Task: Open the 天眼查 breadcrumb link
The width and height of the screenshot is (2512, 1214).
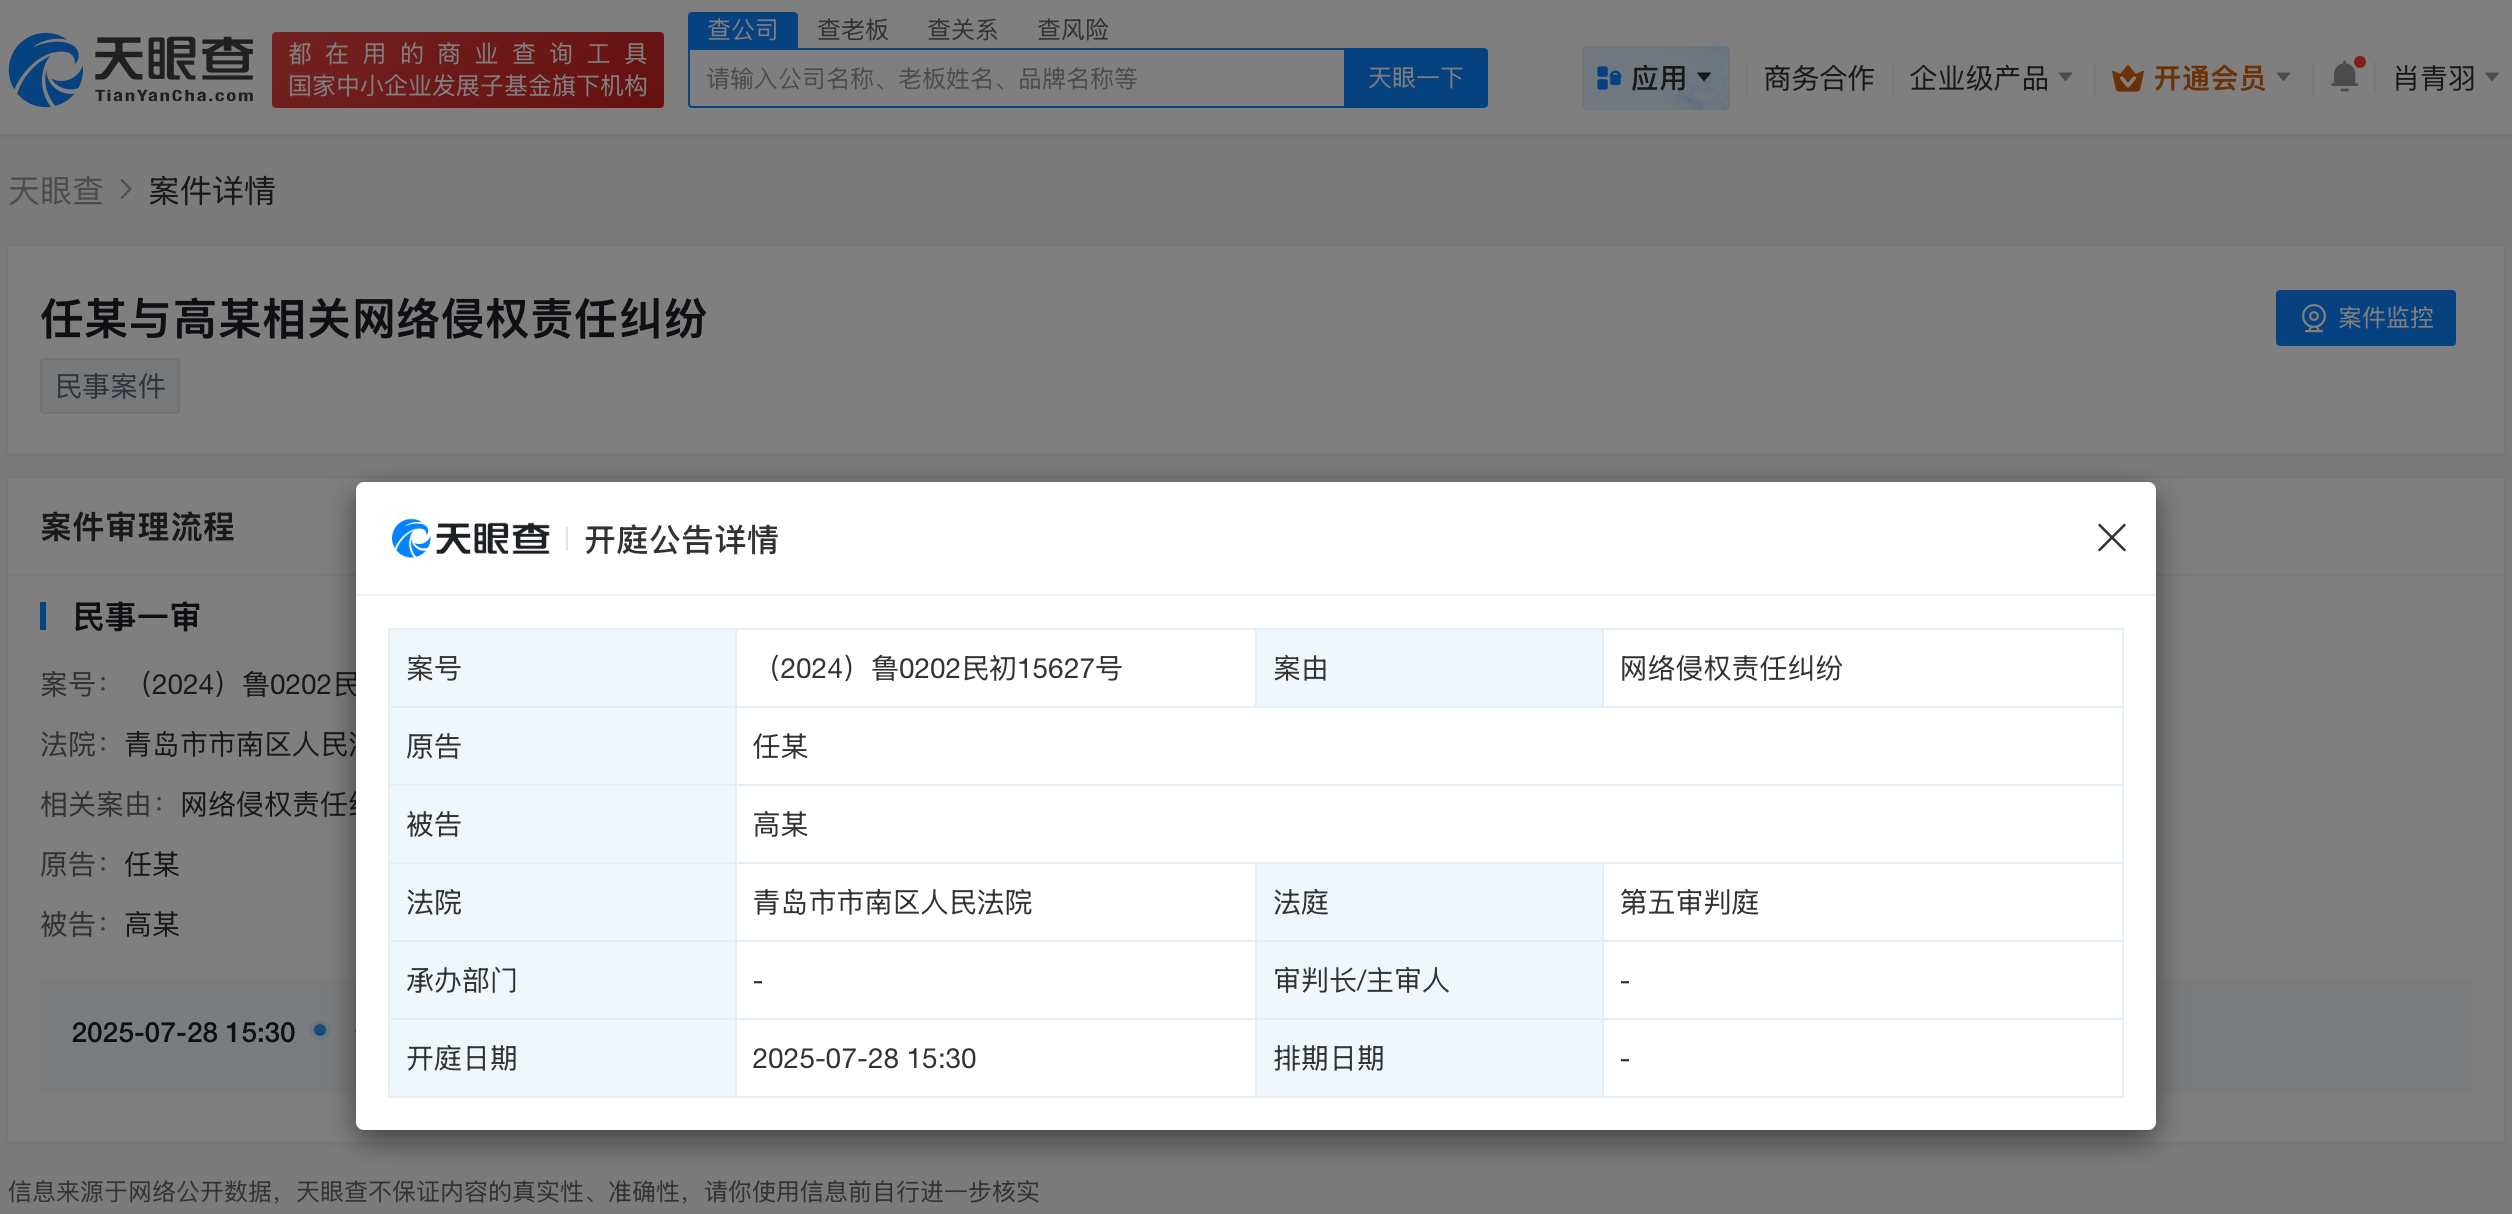Action: tap(55, 189)
